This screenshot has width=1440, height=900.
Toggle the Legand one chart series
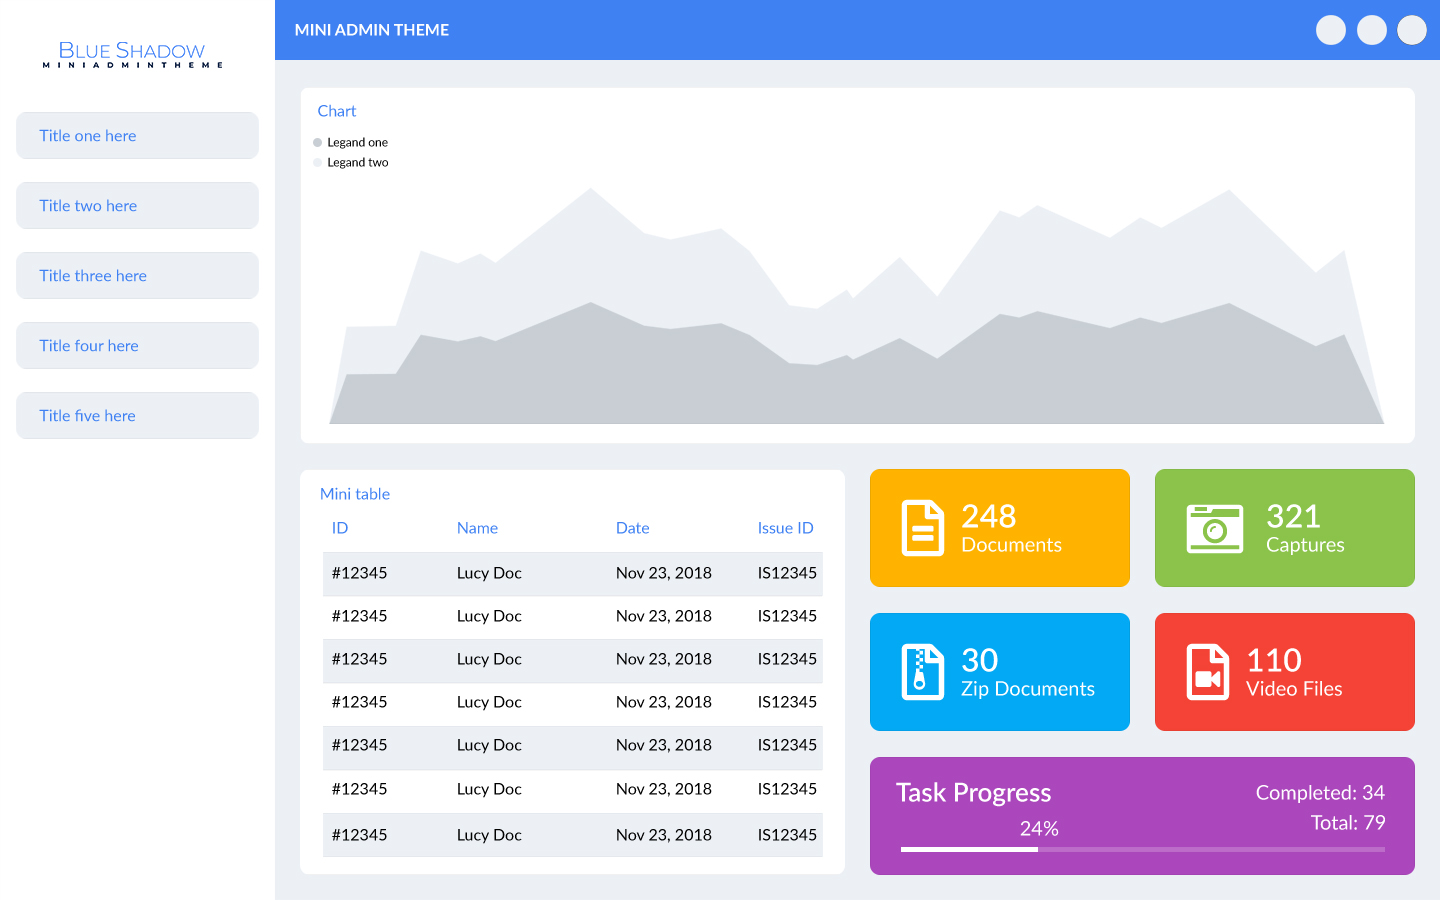coord(351,142)
